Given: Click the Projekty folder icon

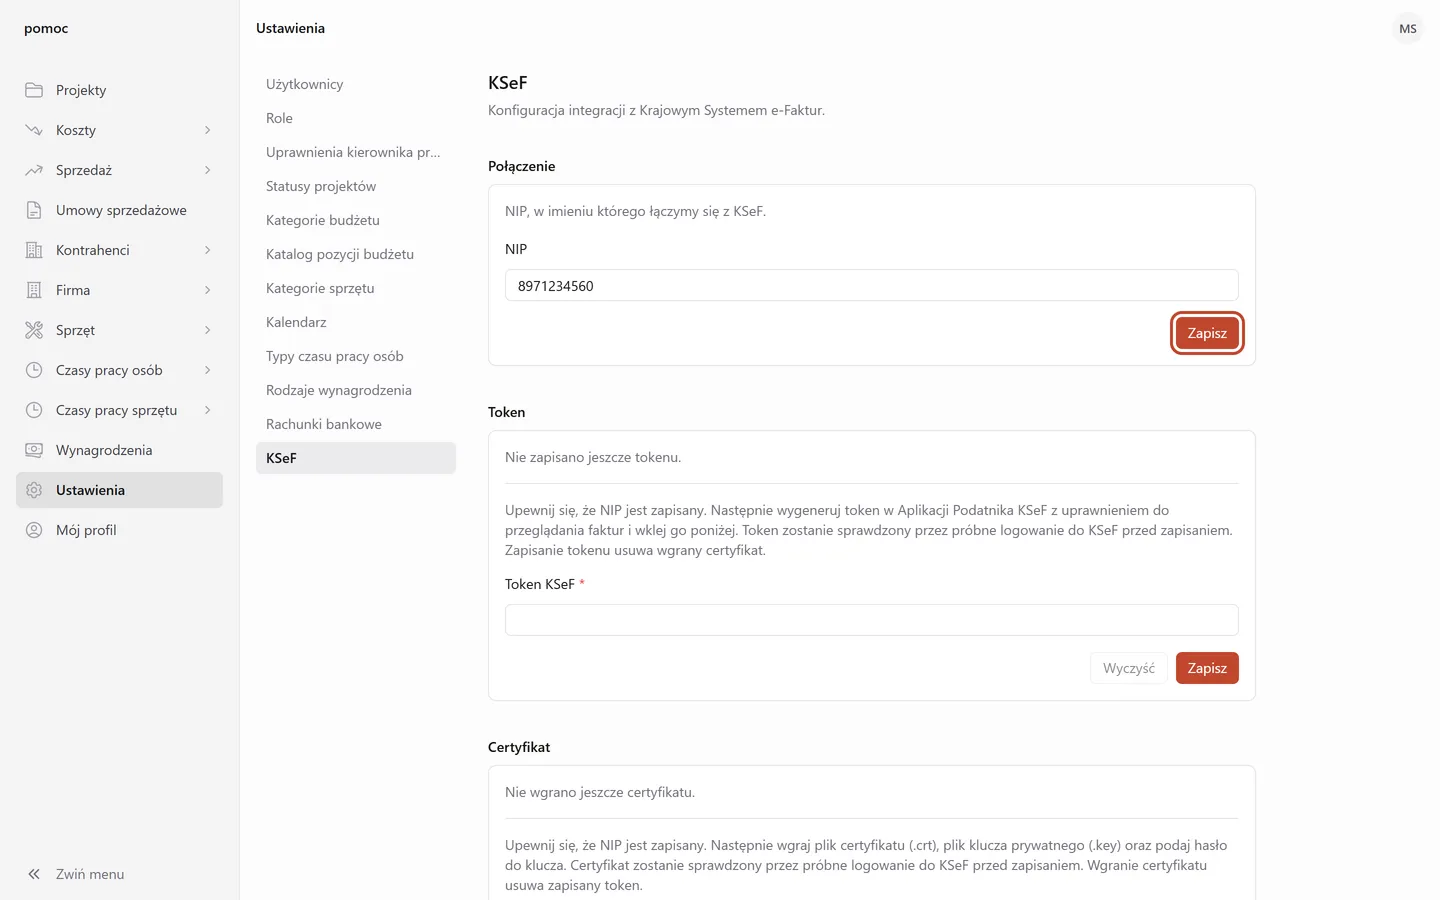Looking at the screenshot, I should point(34,90).
